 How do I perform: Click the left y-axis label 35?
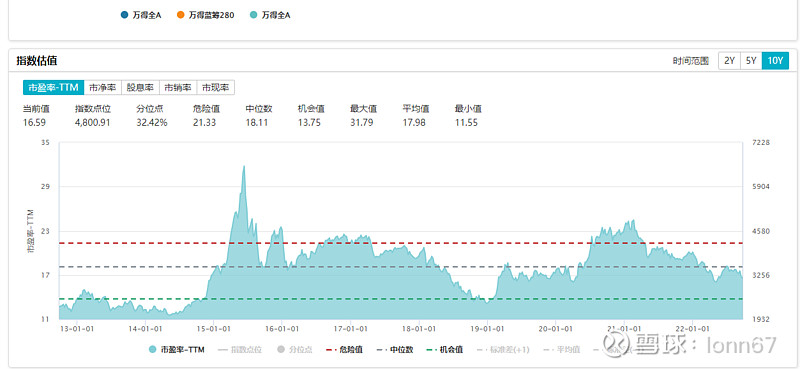click(x=45, y=142)
